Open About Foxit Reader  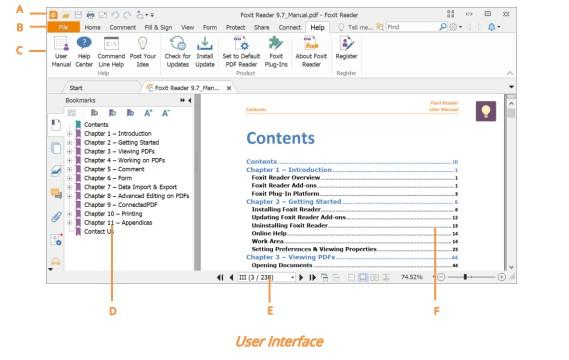pos(311,52)
